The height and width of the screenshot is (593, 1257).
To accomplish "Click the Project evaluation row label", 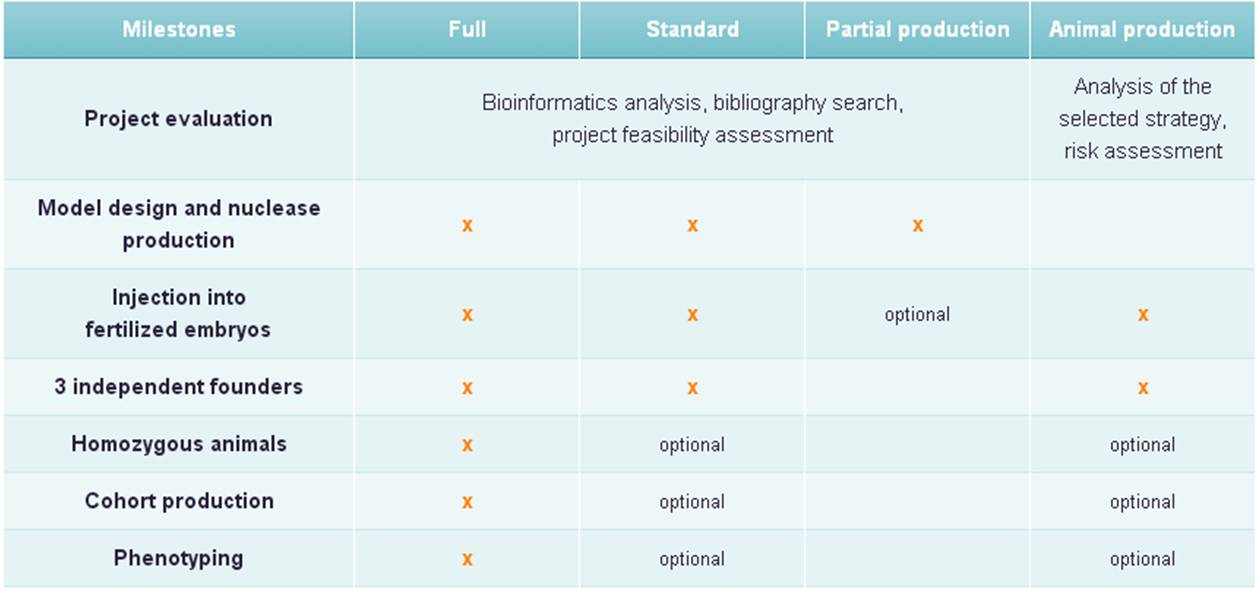I will point(179,119).
